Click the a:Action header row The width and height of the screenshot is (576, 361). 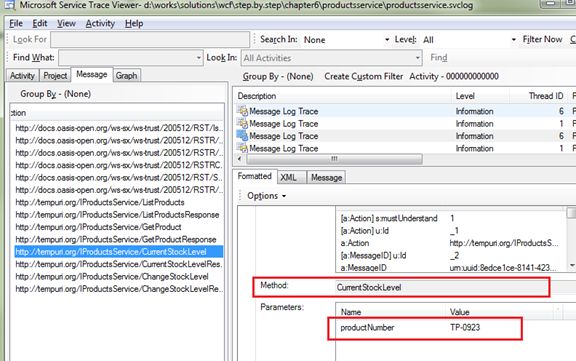click(450, 243)
